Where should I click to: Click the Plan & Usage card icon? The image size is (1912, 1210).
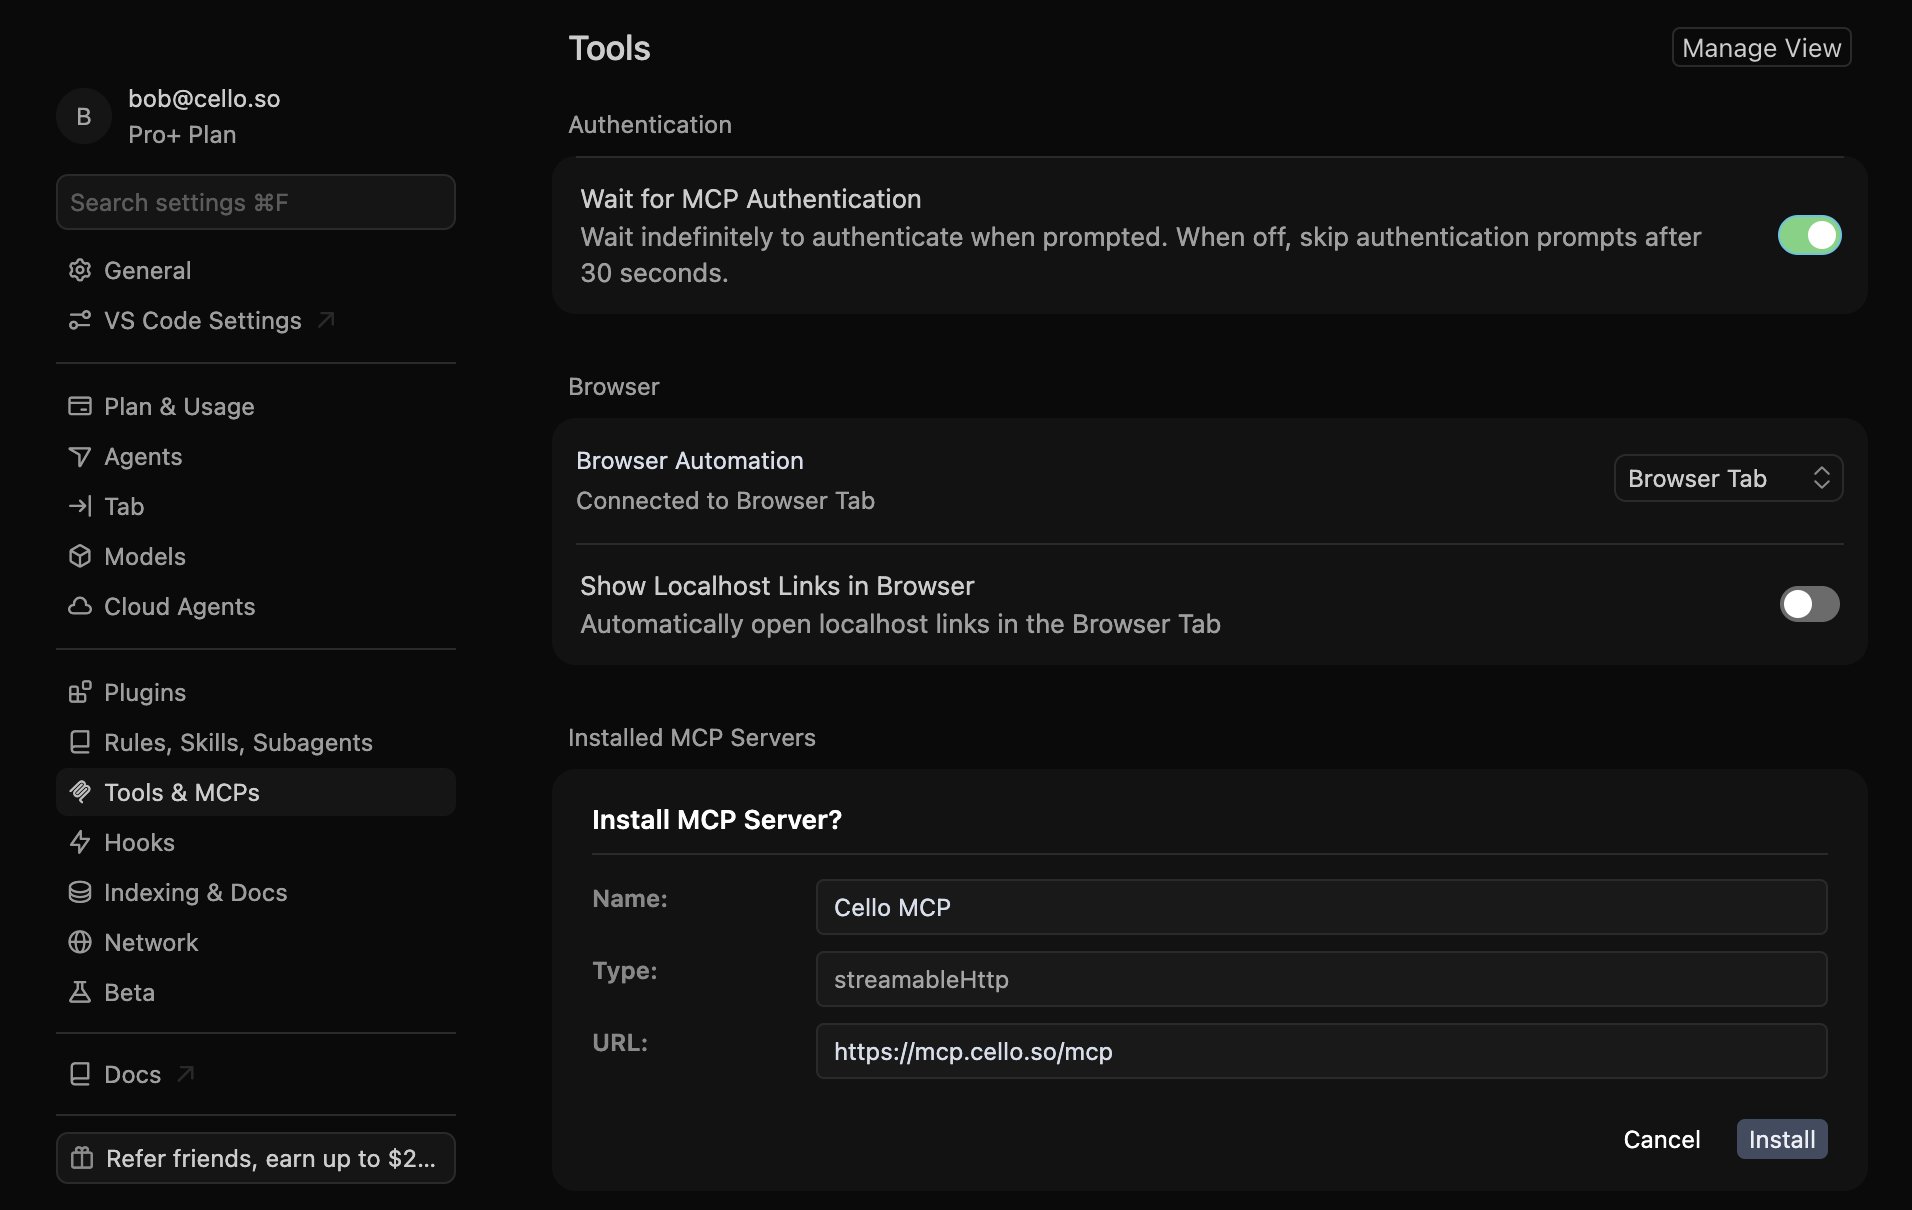[x=80, y=406]
